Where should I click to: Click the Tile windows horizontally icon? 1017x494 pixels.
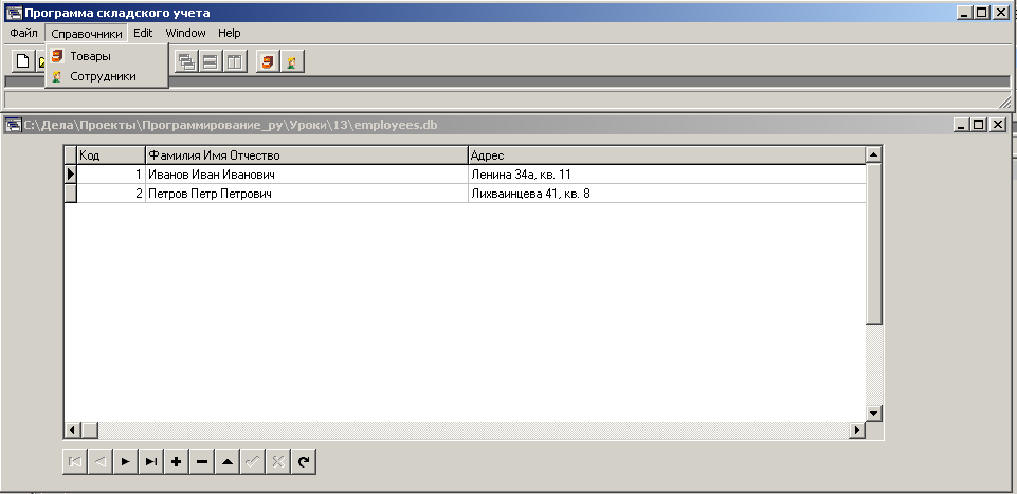(x=210, y=62)
